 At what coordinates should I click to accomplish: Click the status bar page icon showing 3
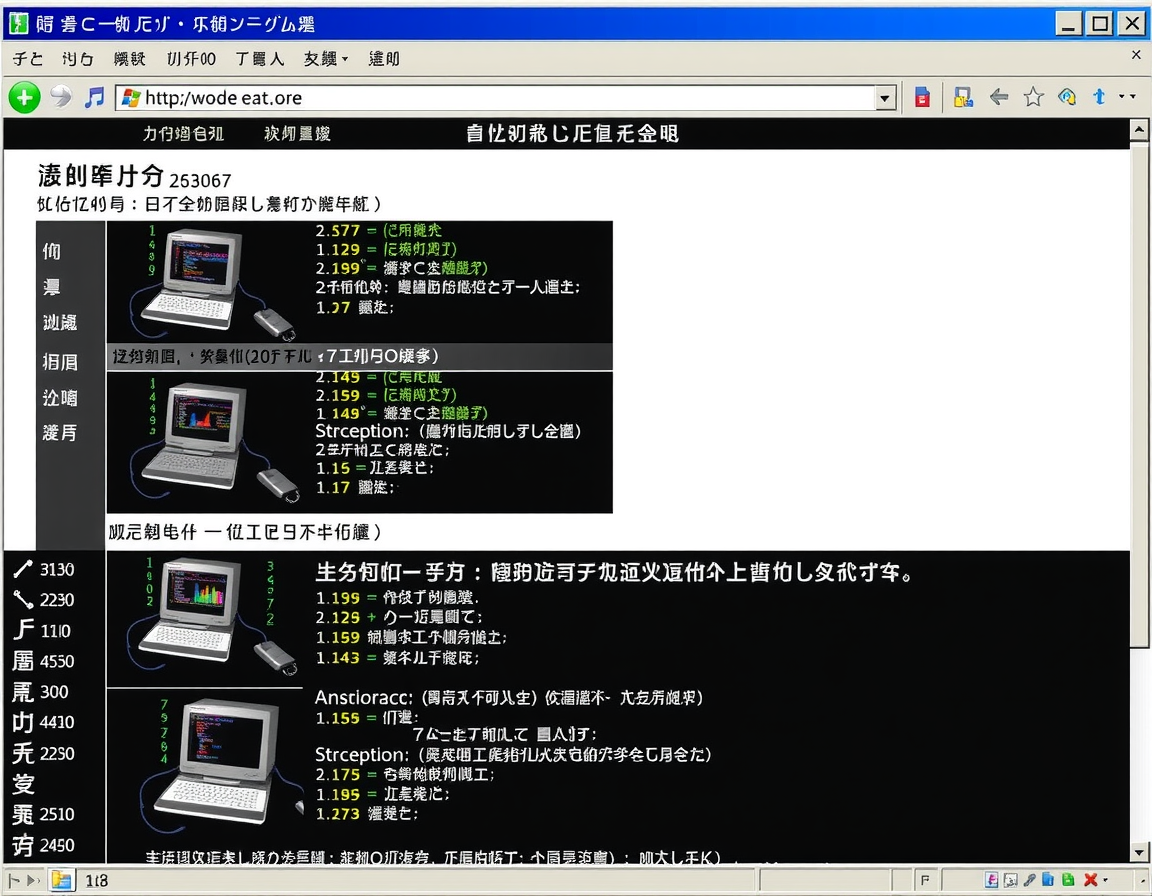tap(1011, 880)
